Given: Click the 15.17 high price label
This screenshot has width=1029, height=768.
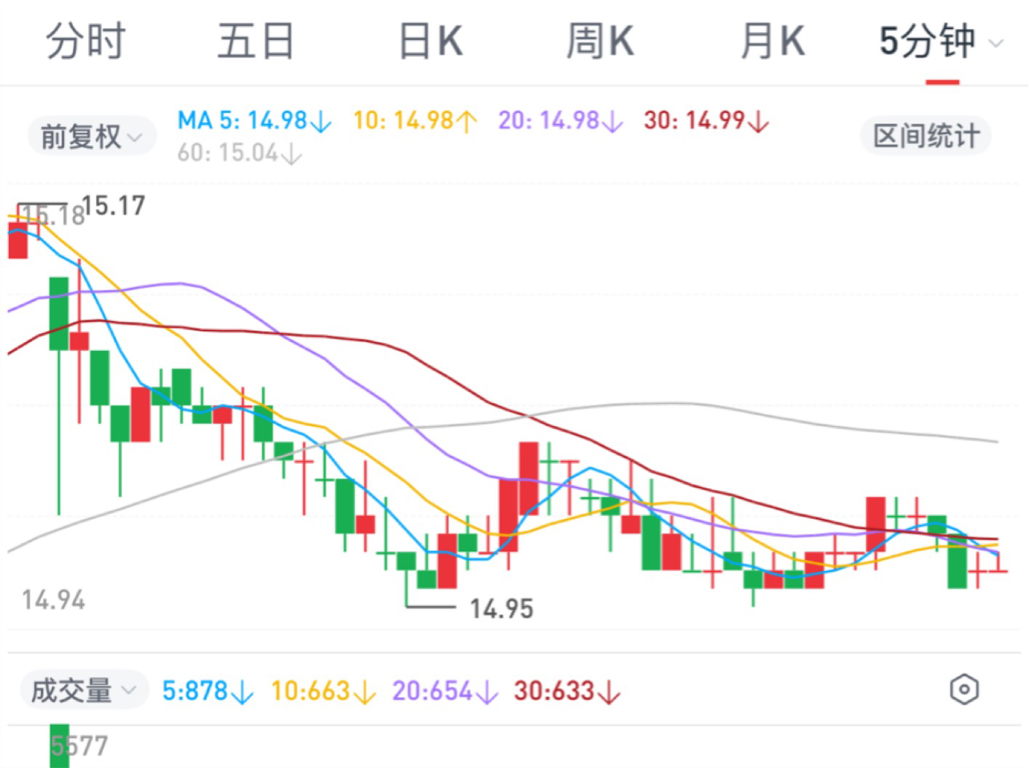Looking at the screenshot, I should click(114, 206).
